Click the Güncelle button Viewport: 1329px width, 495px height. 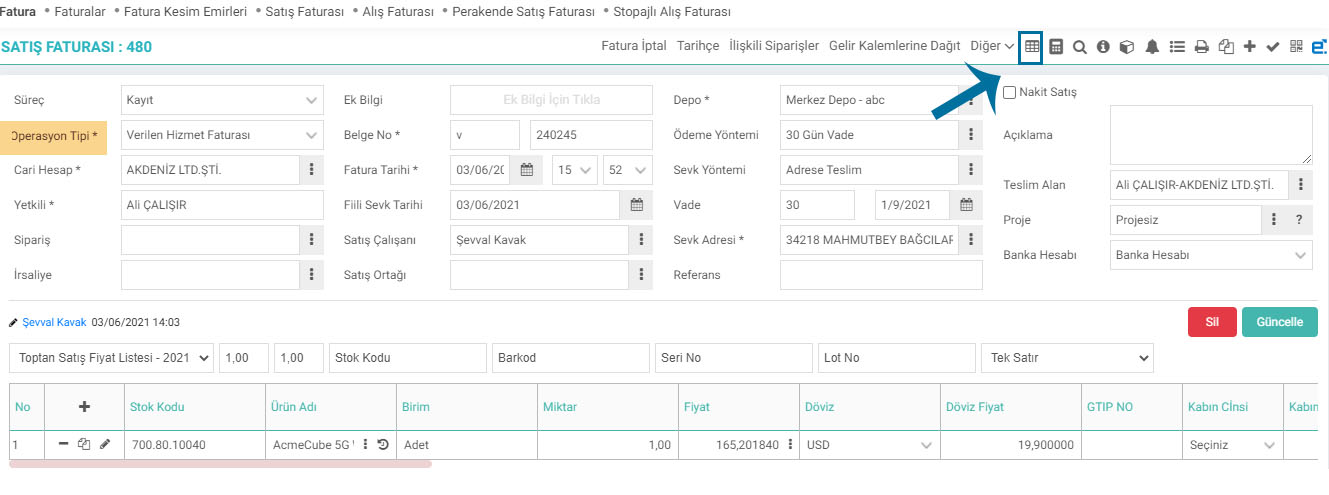[1279, 322]
